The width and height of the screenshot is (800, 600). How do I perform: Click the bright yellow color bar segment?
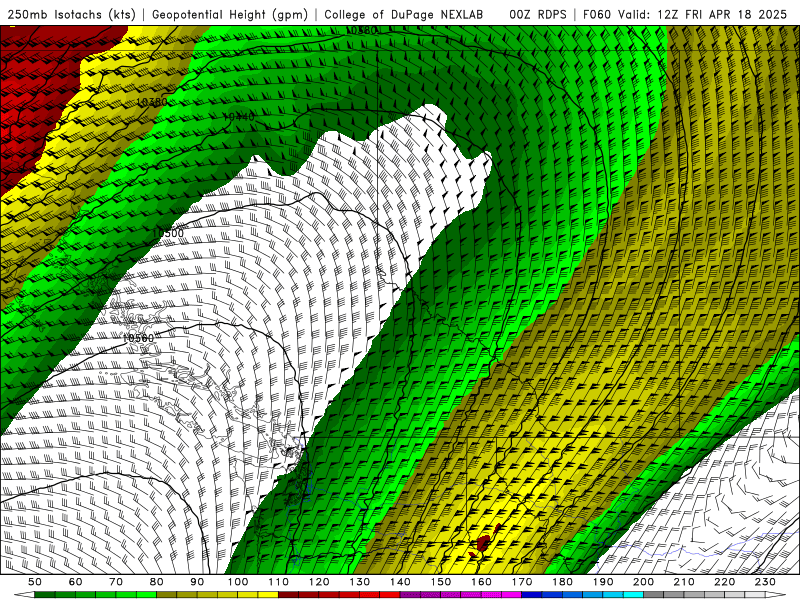click(x=268, y=595)
